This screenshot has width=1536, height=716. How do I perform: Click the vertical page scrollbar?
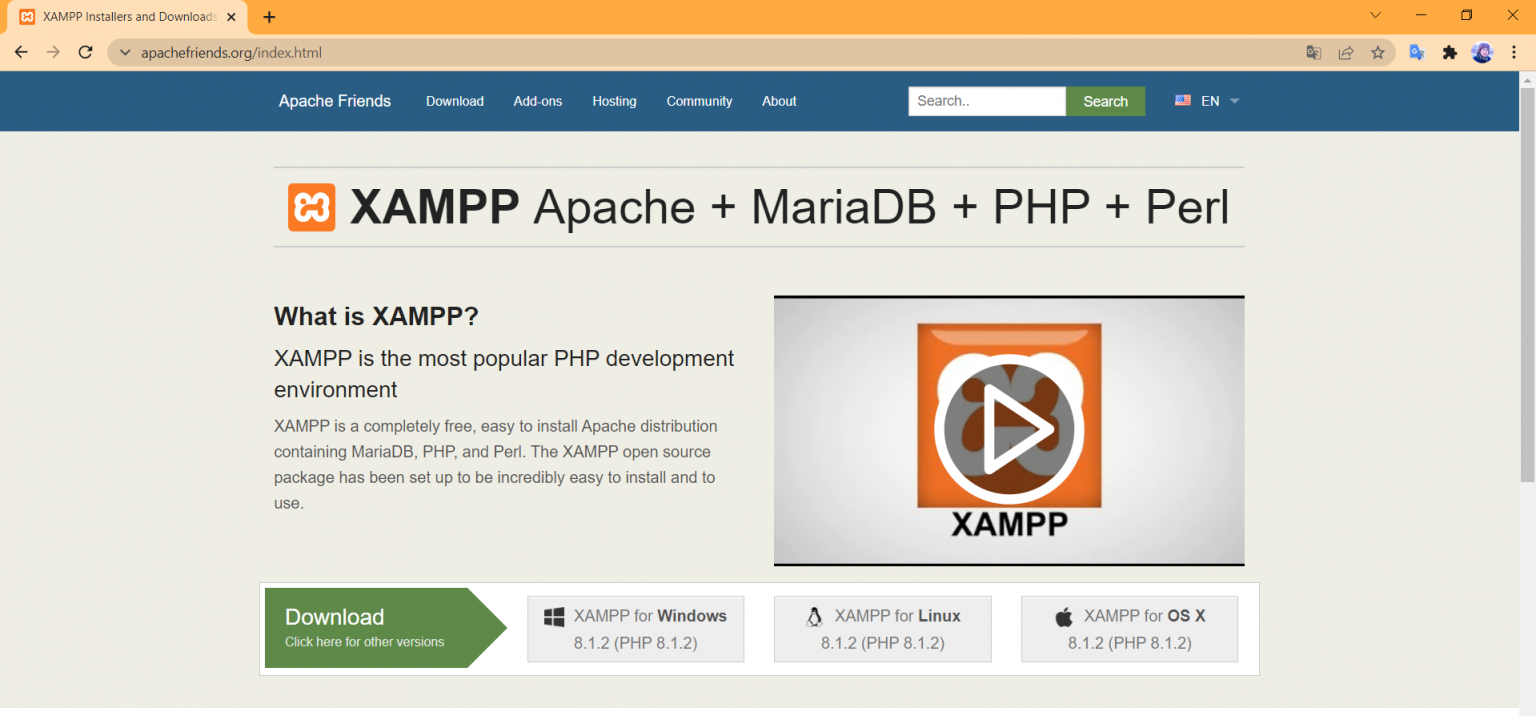click(1527, 300)
